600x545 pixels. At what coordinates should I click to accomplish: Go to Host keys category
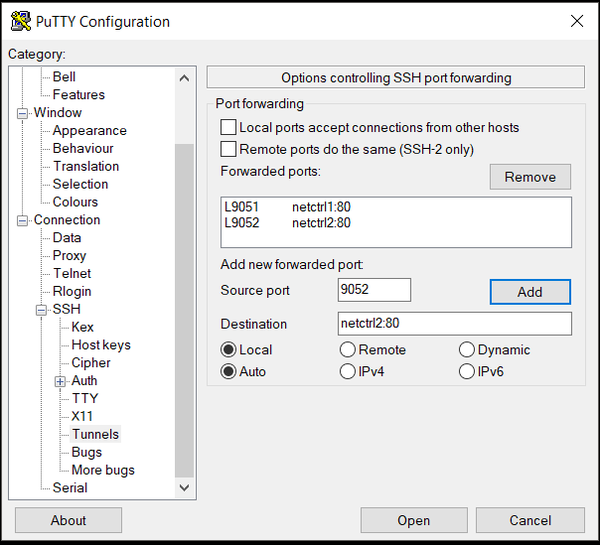tap(101, 345)
